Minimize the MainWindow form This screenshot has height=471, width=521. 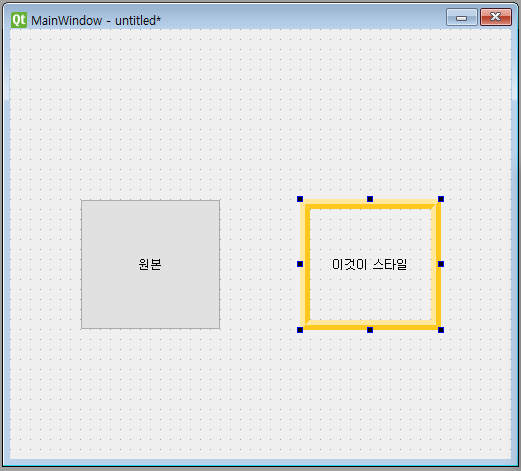[x=462, y=17]
